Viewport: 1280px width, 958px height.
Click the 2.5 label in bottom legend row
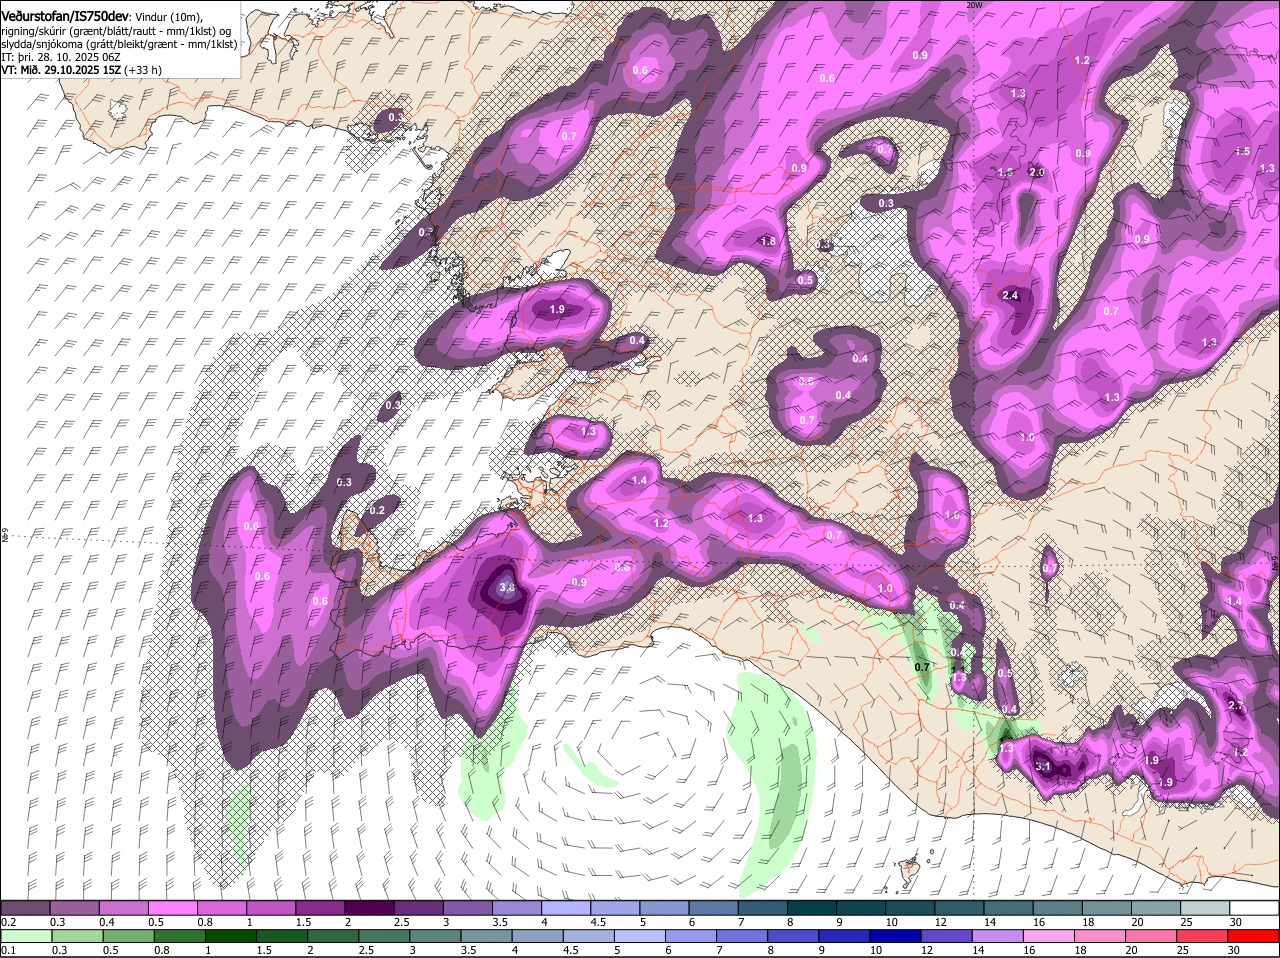click(x=366, y=950)
